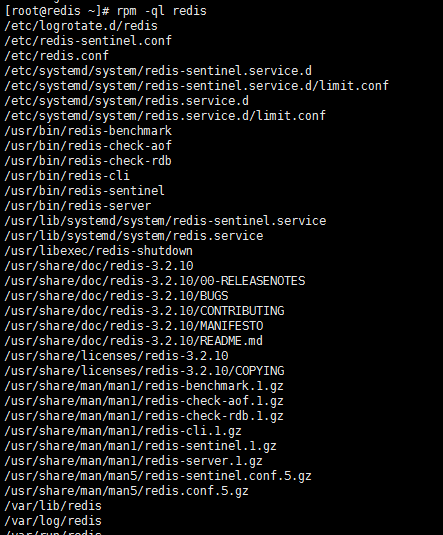Click redis-sentinel.service.d/limit.conf line
The image size is (443, 535).
tap(197, 86)
